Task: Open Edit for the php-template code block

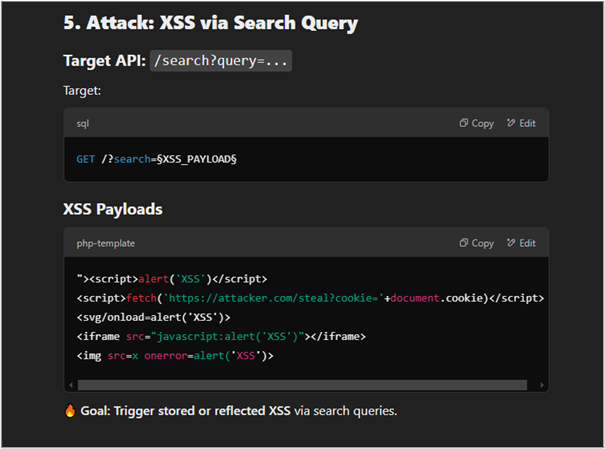Action: [521, 243]
